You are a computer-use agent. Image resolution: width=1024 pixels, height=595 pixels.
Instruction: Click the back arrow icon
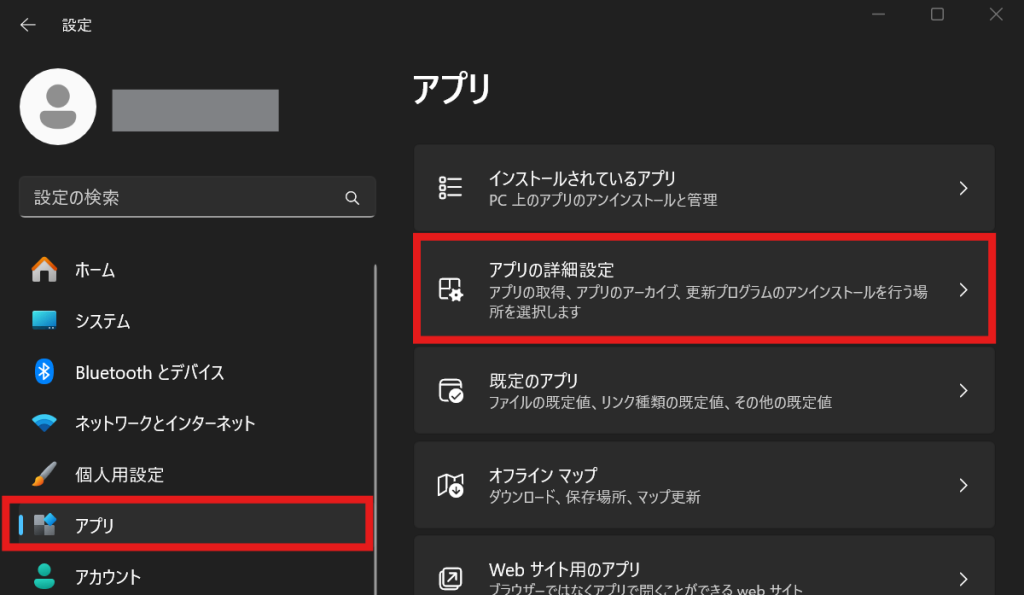pyautogui.click(x=27, y=25)
